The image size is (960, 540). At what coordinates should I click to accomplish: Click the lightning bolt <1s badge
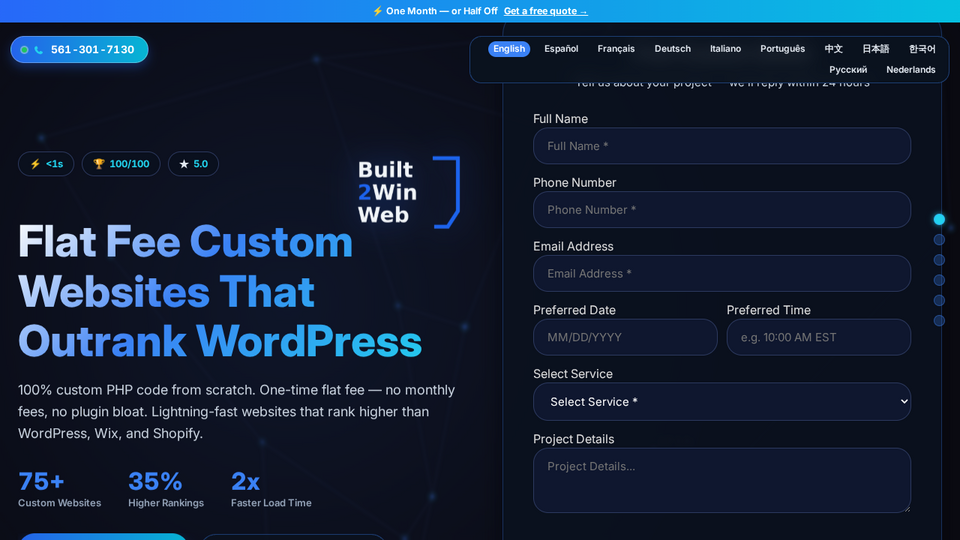click(x=46, y=164)
